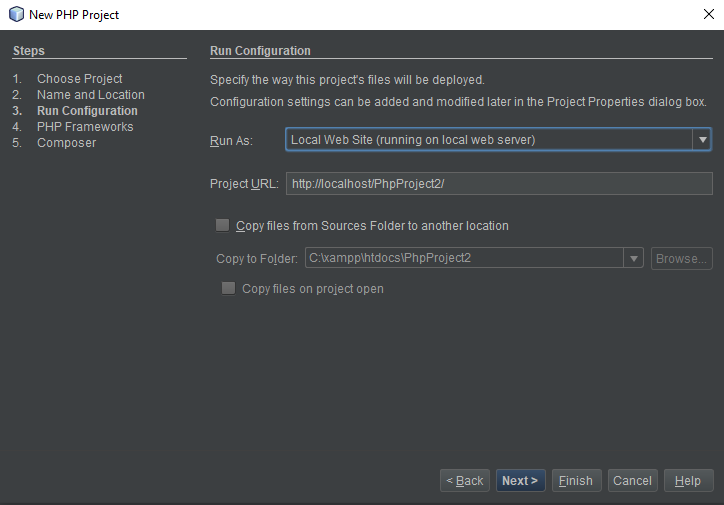The image size is (724, 505).
Task: Select Choose Project step in Steps list
Action: (79, 78)
